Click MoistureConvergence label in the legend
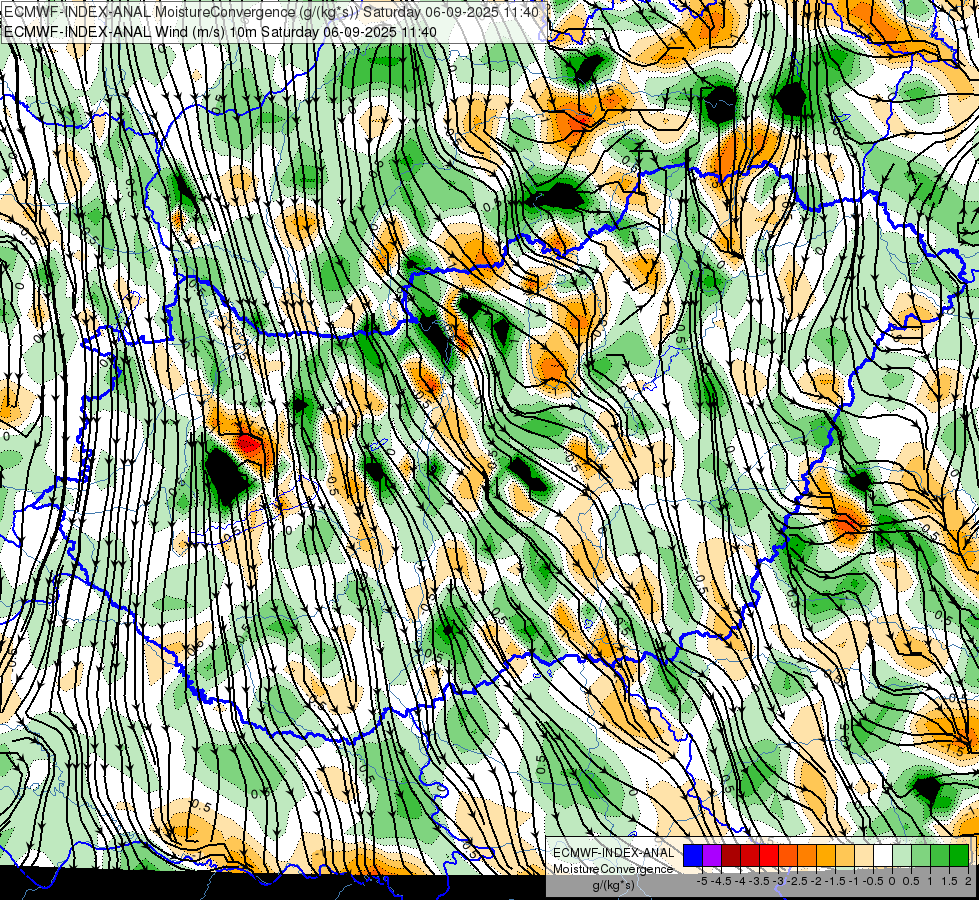This screenshot has width=979, height=900. tap(613, 869)
